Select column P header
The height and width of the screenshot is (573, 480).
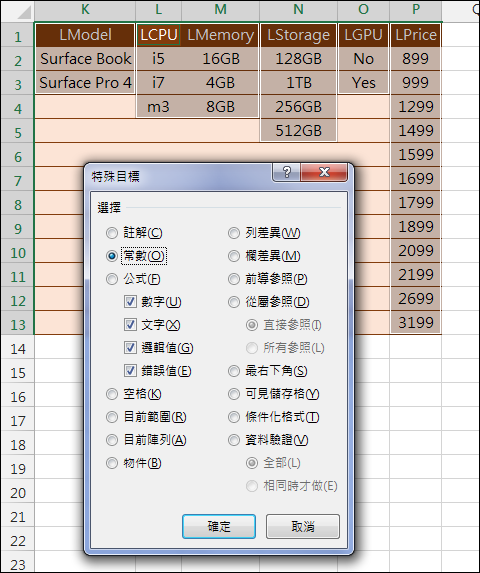[x=416, y=10]
